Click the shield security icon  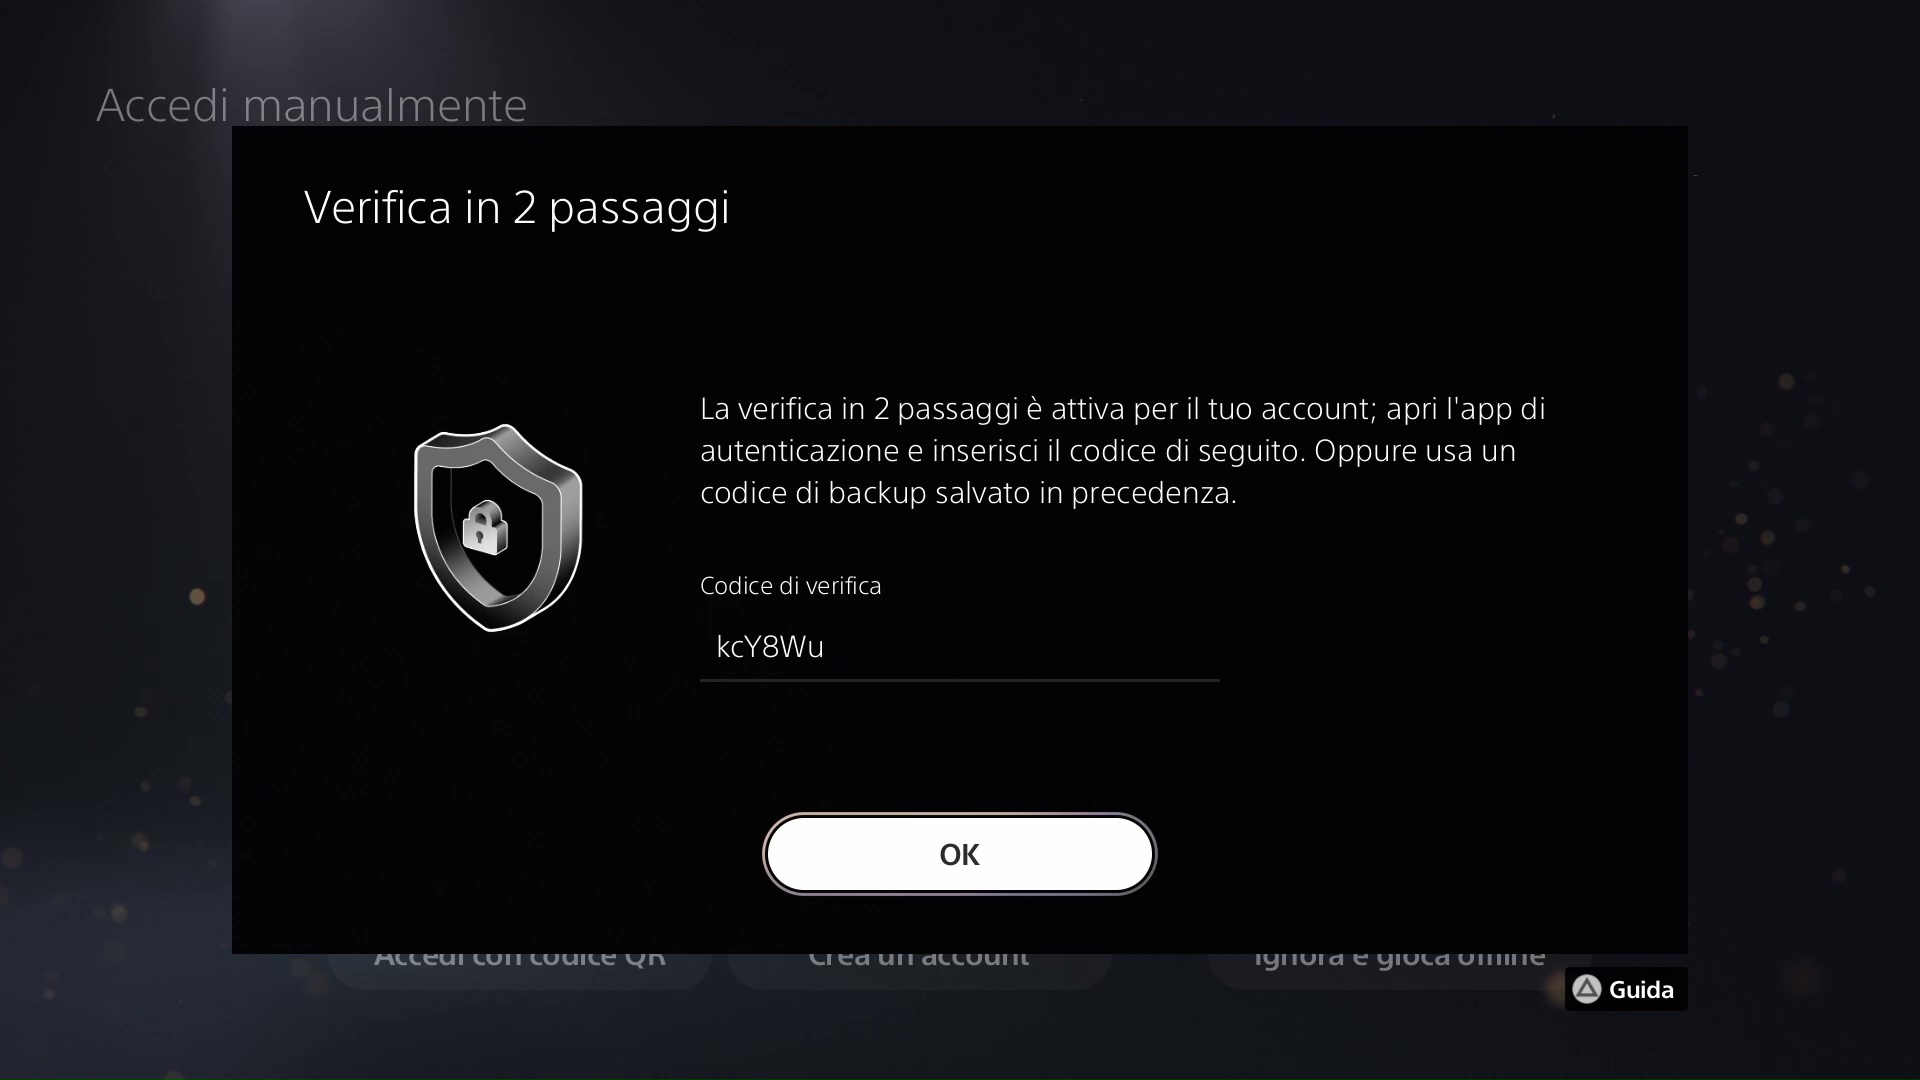[x=498, y=528]
